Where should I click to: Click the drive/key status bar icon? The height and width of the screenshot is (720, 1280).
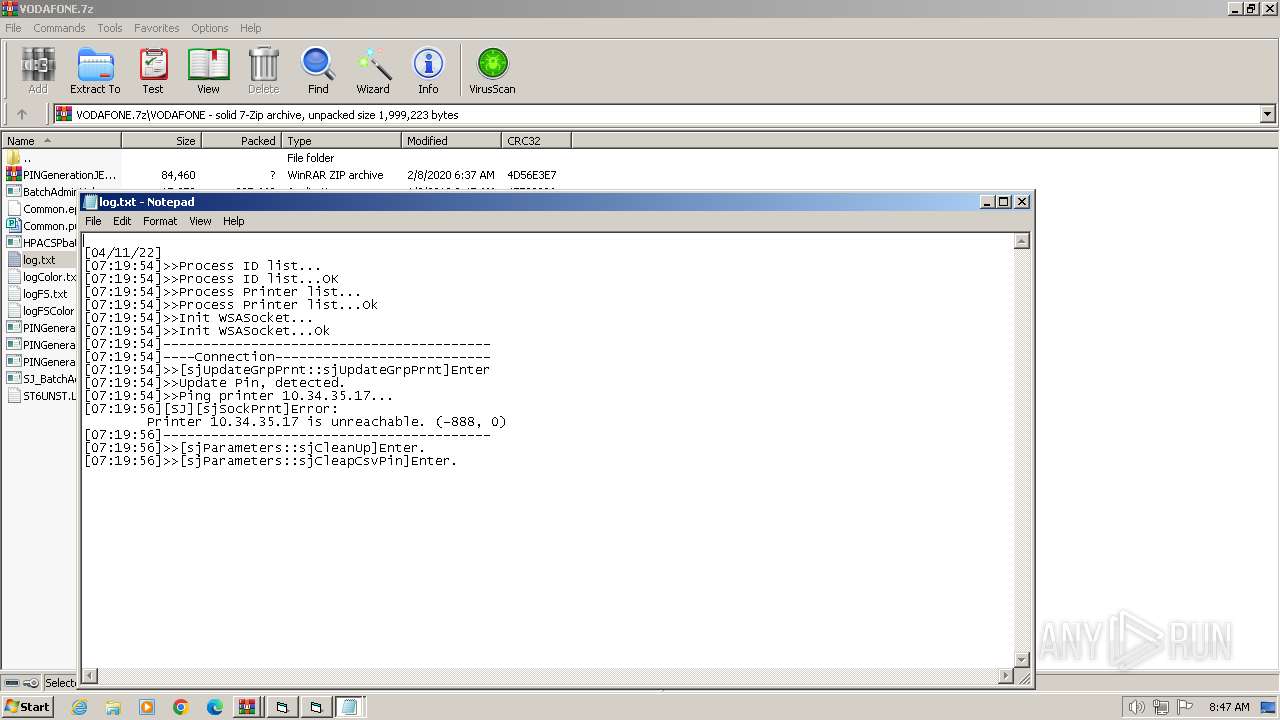20,682
